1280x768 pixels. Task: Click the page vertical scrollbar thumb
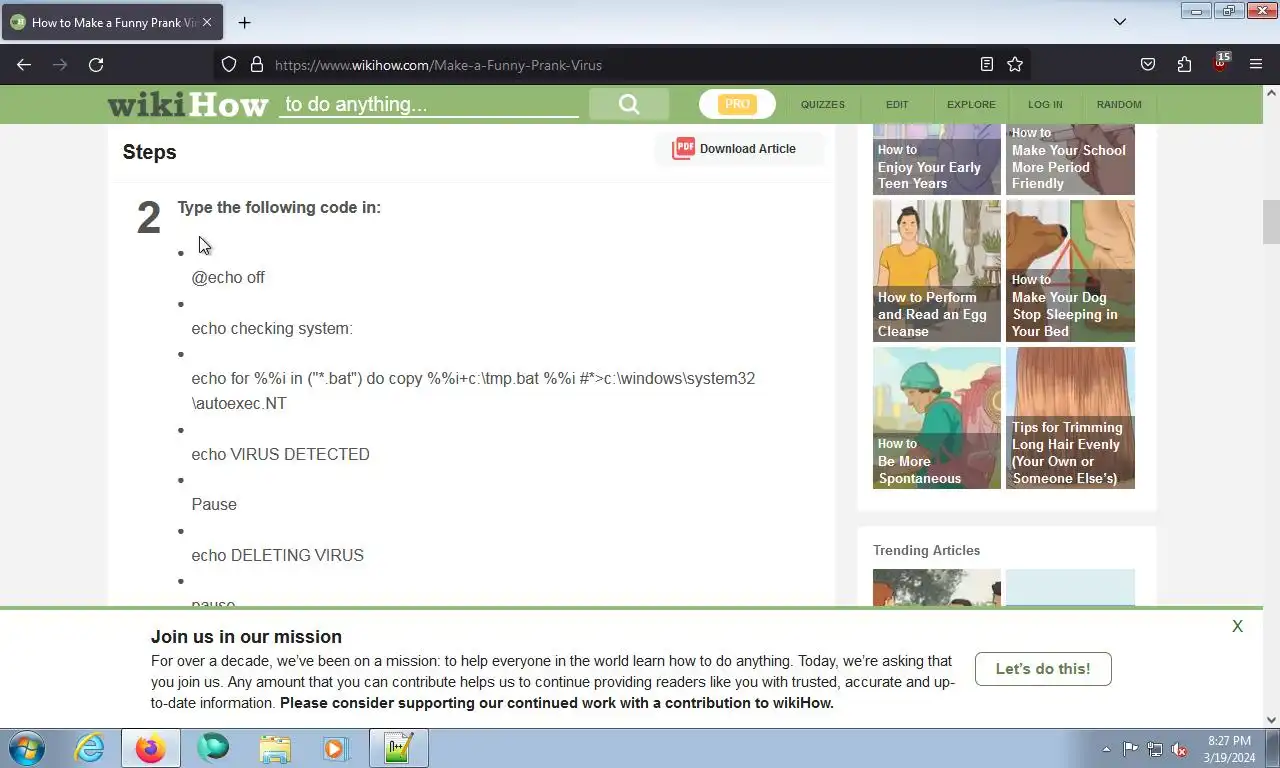click(1271, 222)
